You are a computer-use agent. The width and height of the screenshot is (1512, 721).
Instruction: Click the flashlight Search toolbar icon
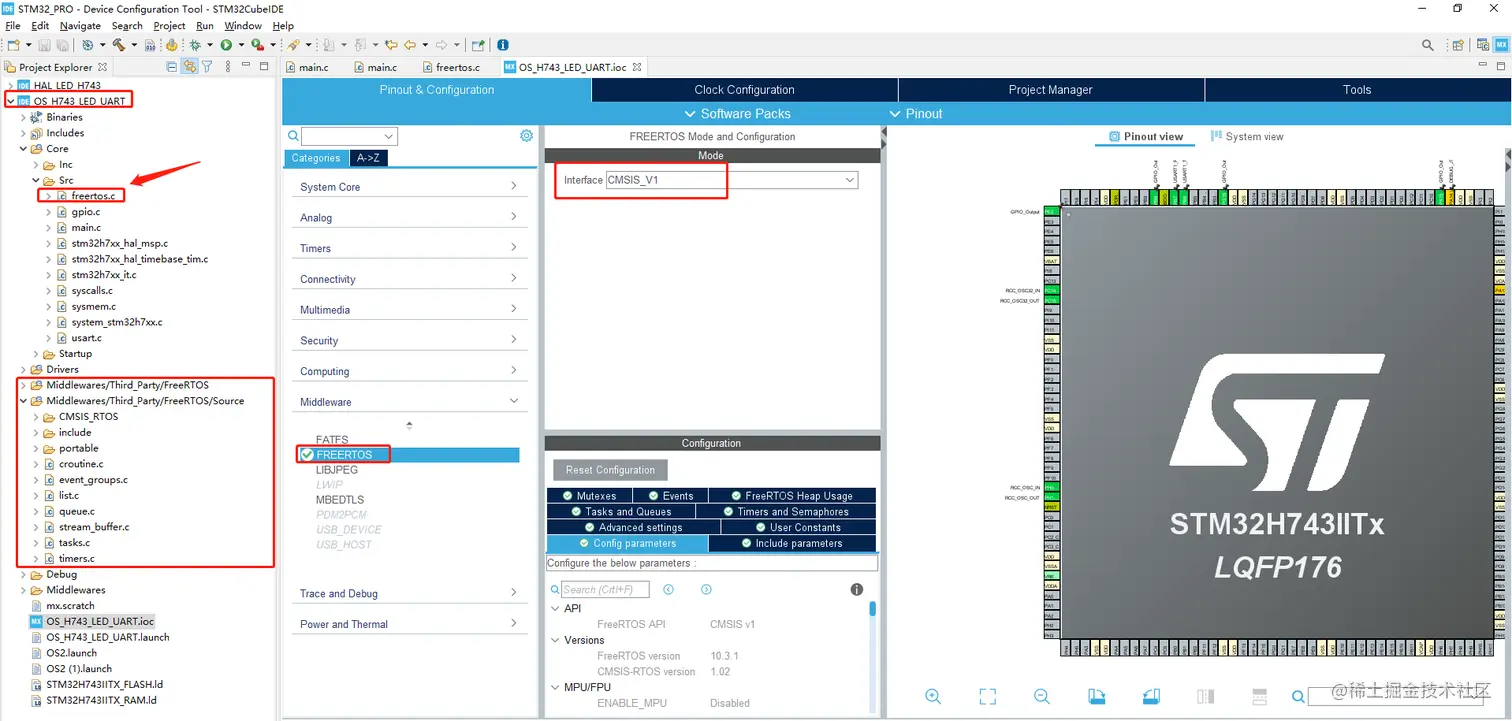[294, 45]
